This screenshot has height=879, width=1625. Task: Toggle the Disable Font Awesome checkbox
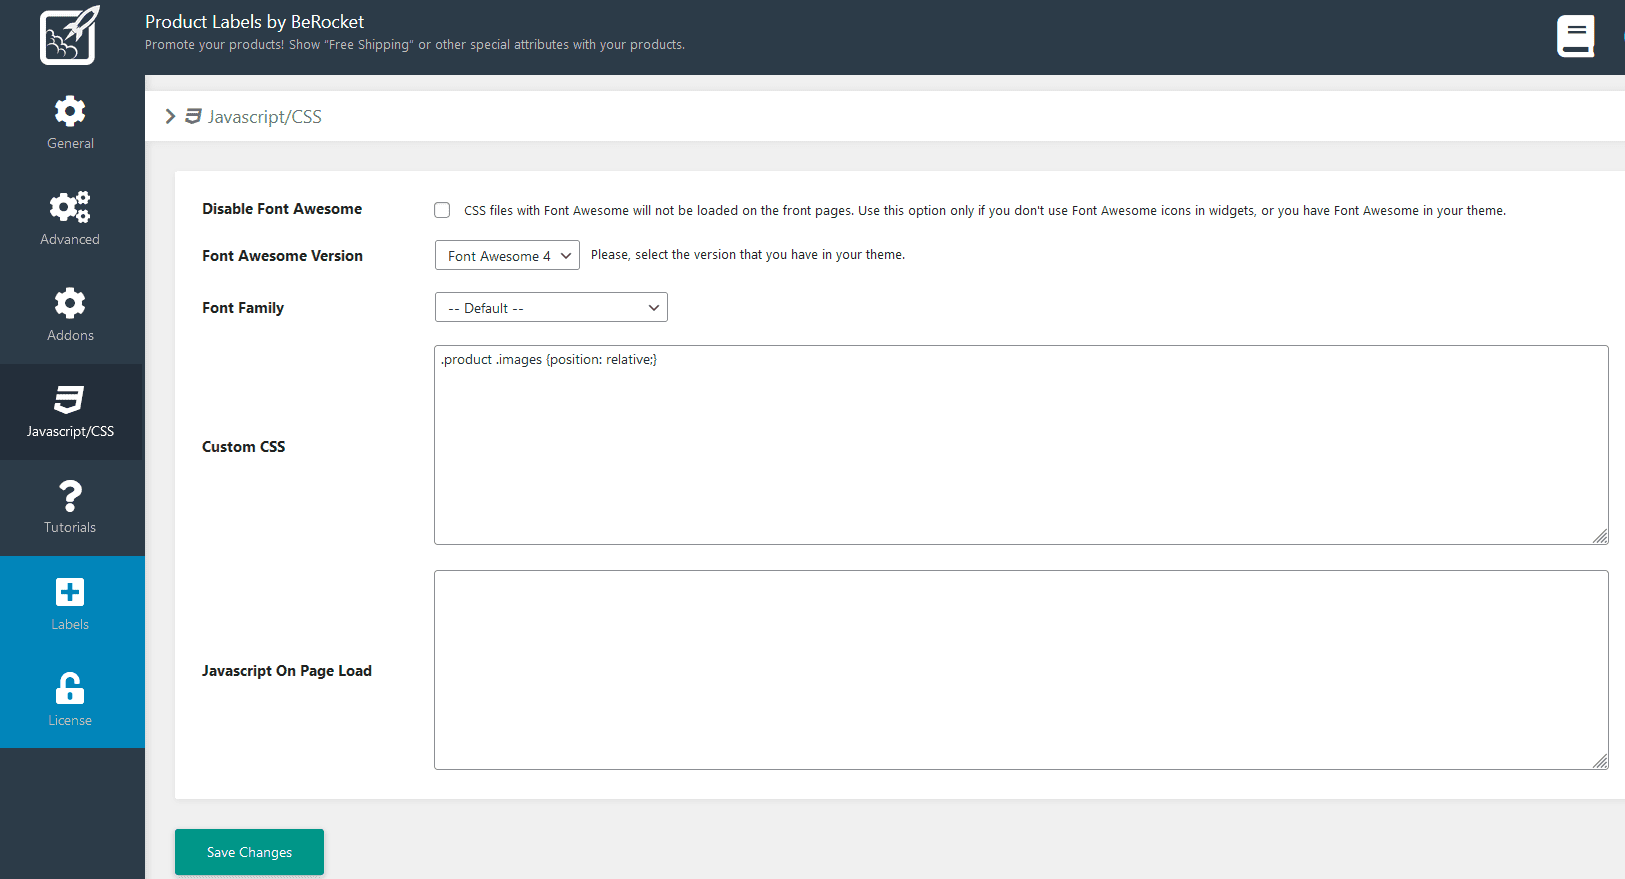[x=442, y=210]
